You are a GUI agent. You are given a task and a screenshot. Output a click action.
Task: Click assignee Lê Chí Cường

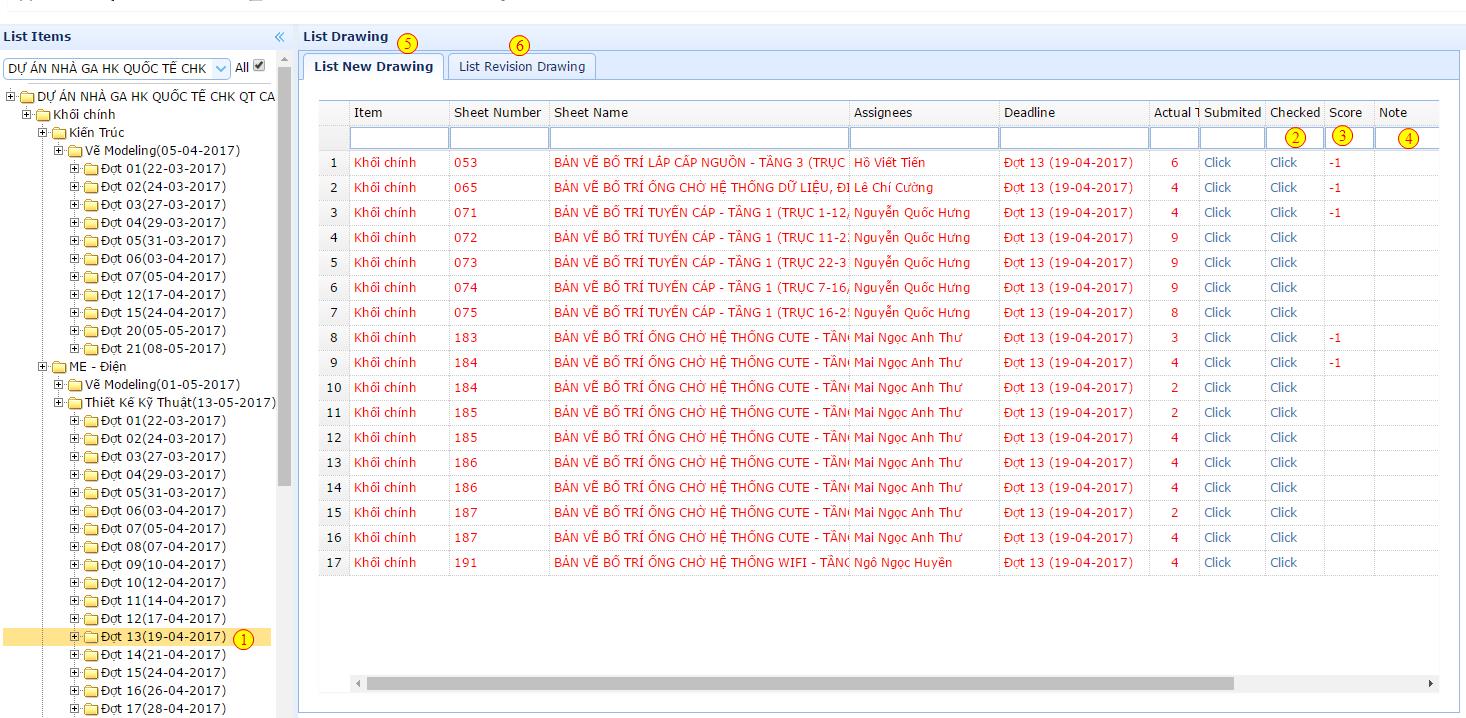[x=893, y=188]
